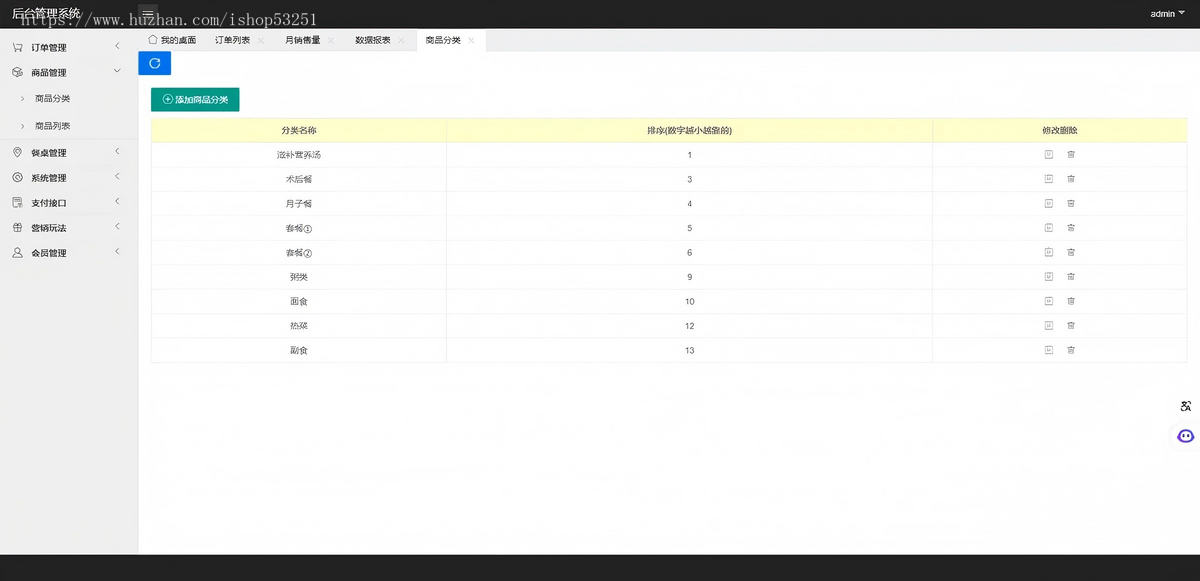
Task: Toggle the sidebar hamburger menu icon
Action: click(x=148, y=14)
